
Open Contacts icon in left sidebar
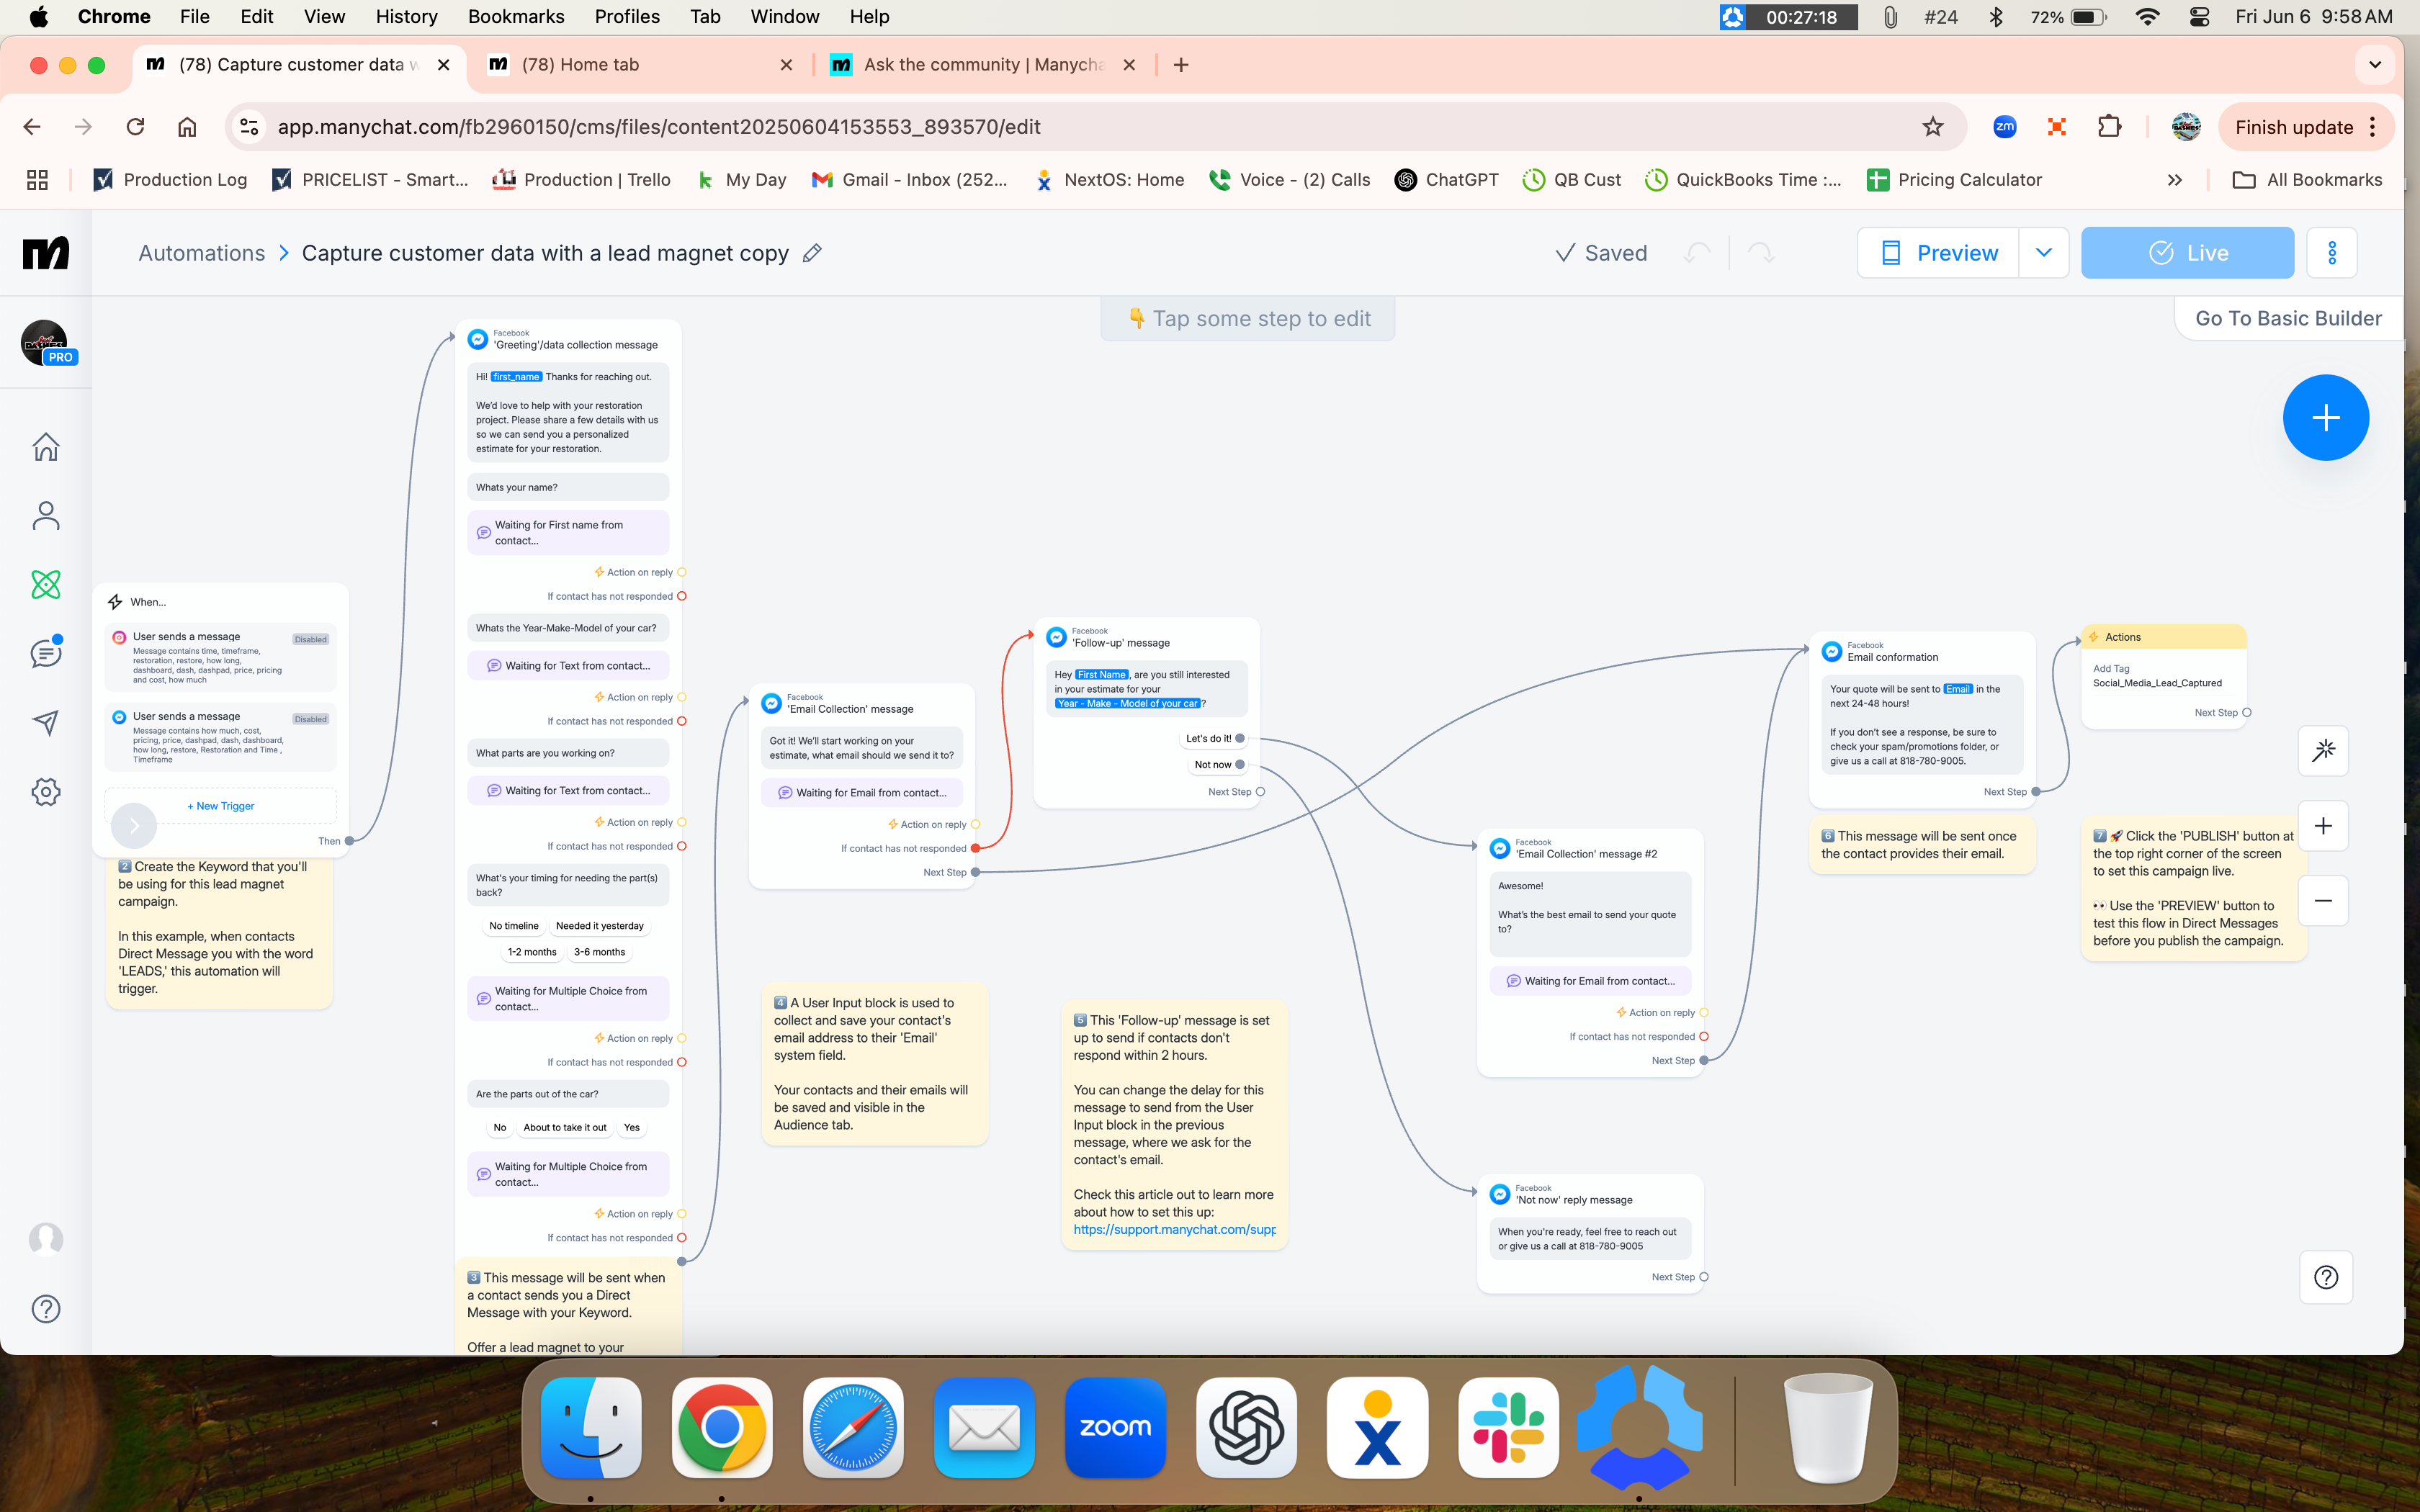[46, 515]
